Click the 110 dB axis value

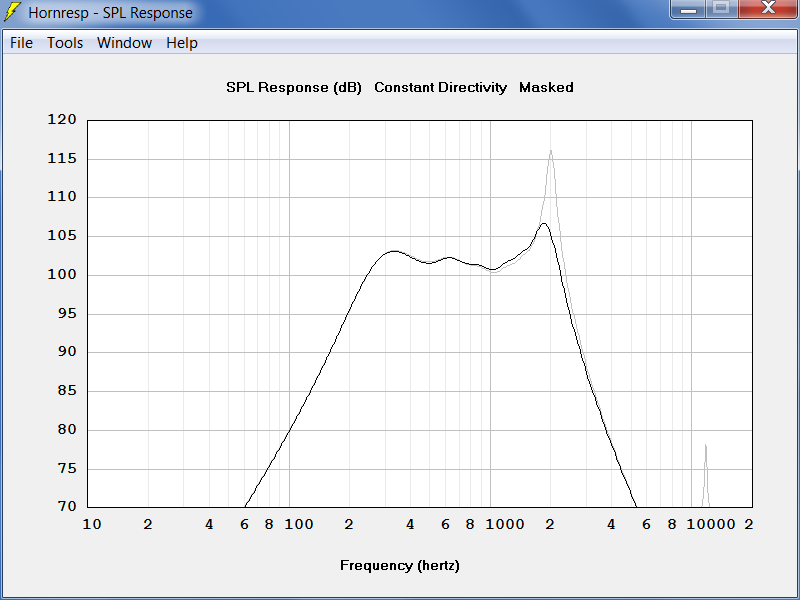coord(62,197)
